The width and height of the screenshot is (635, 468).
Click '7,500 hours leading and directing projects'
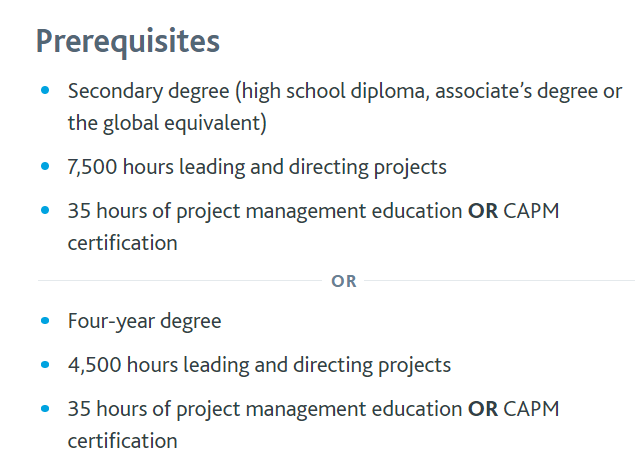[x=257, y=167]
